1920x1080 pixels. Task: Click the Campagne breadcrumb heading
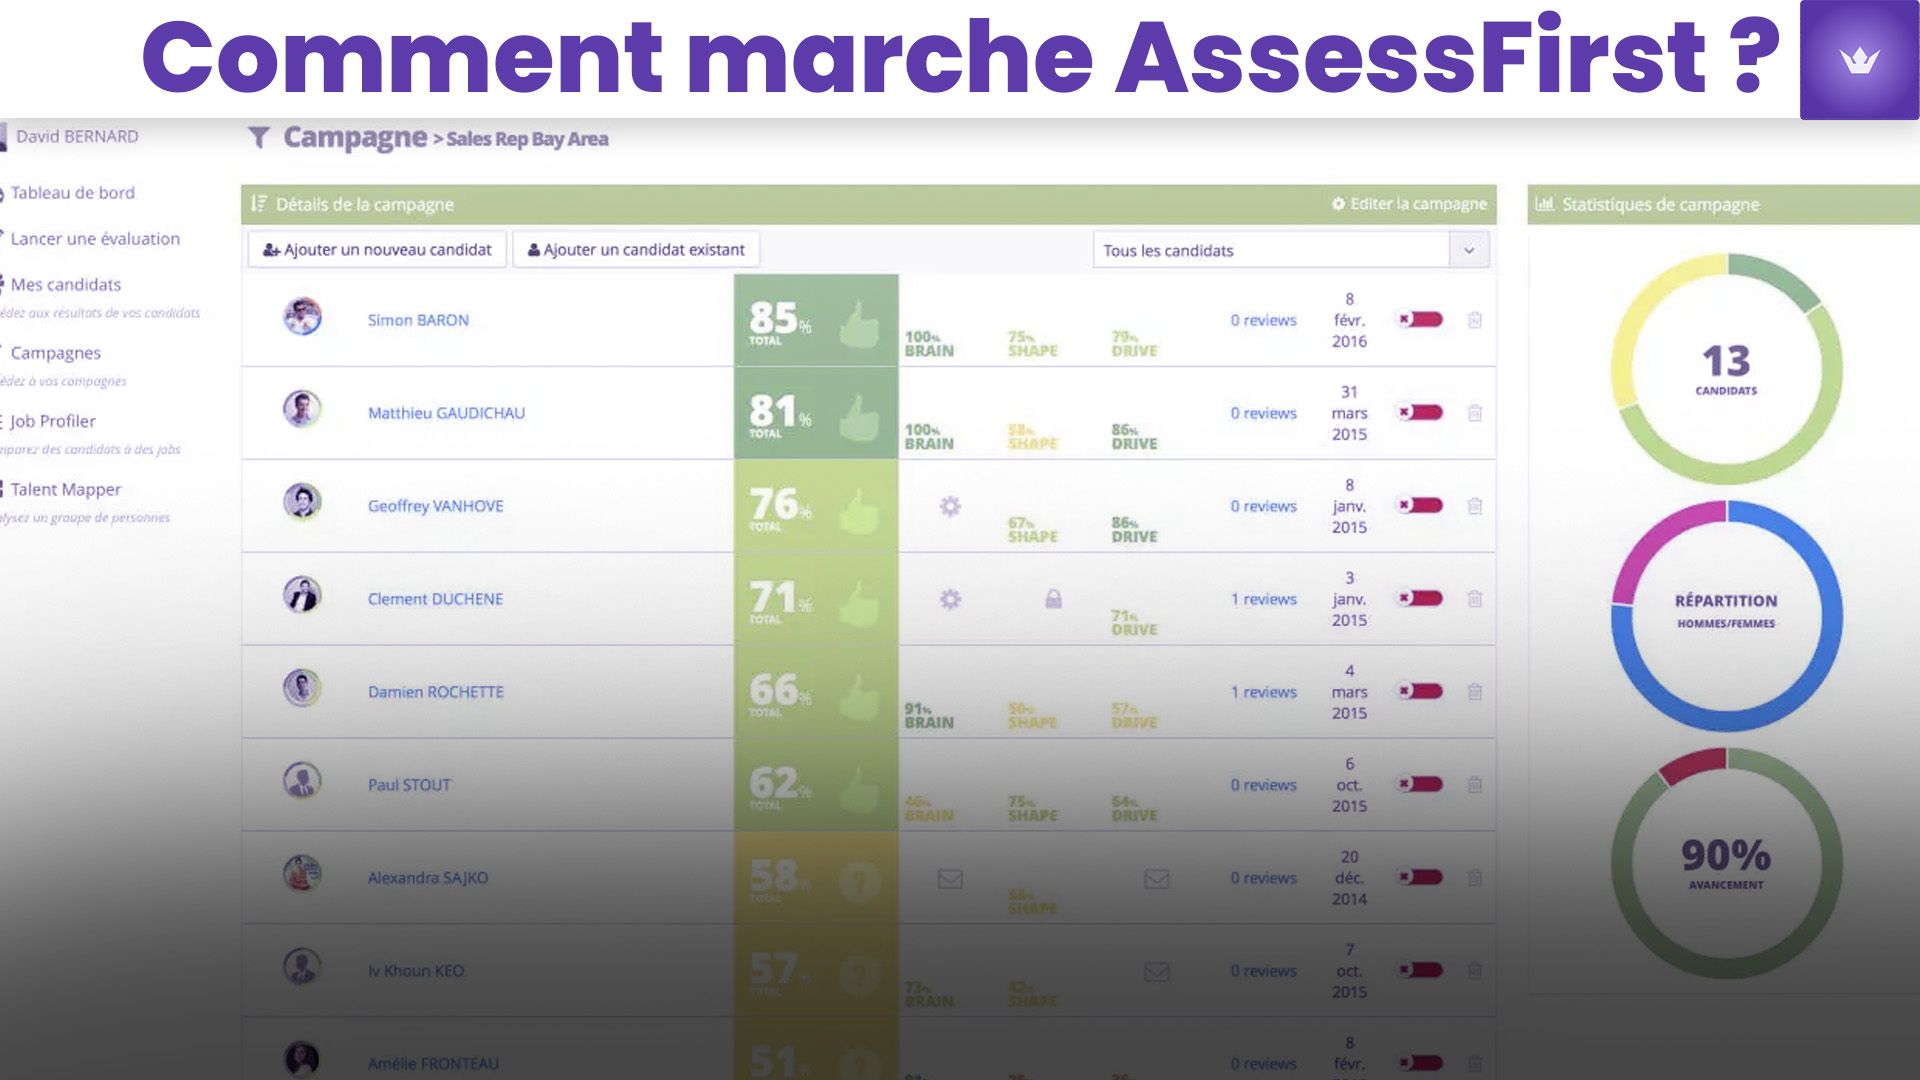point(355,137)
